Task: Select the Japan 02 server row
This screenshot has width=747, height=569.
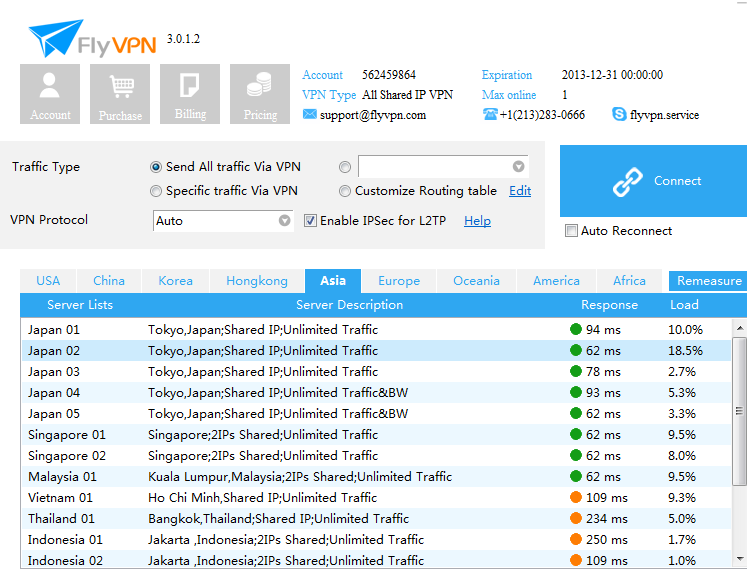Action: 376,350
